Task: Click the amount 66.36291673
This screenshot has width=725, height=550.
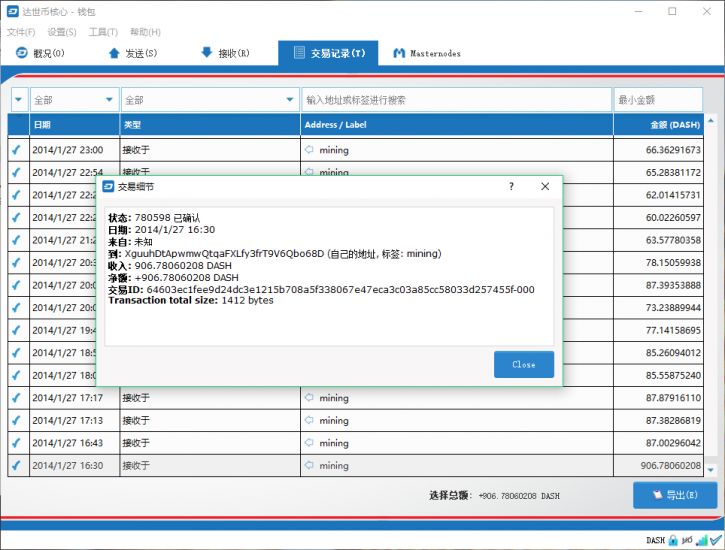Action: click(x=673, y=150)
